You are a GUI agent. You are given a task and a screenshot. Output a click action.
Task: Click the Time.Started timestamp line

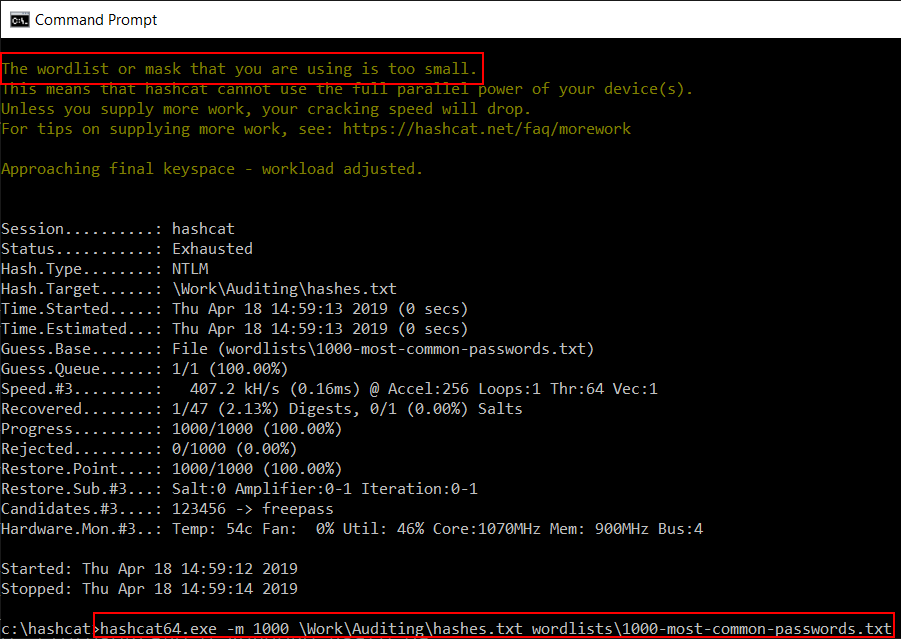pos(234,309)
